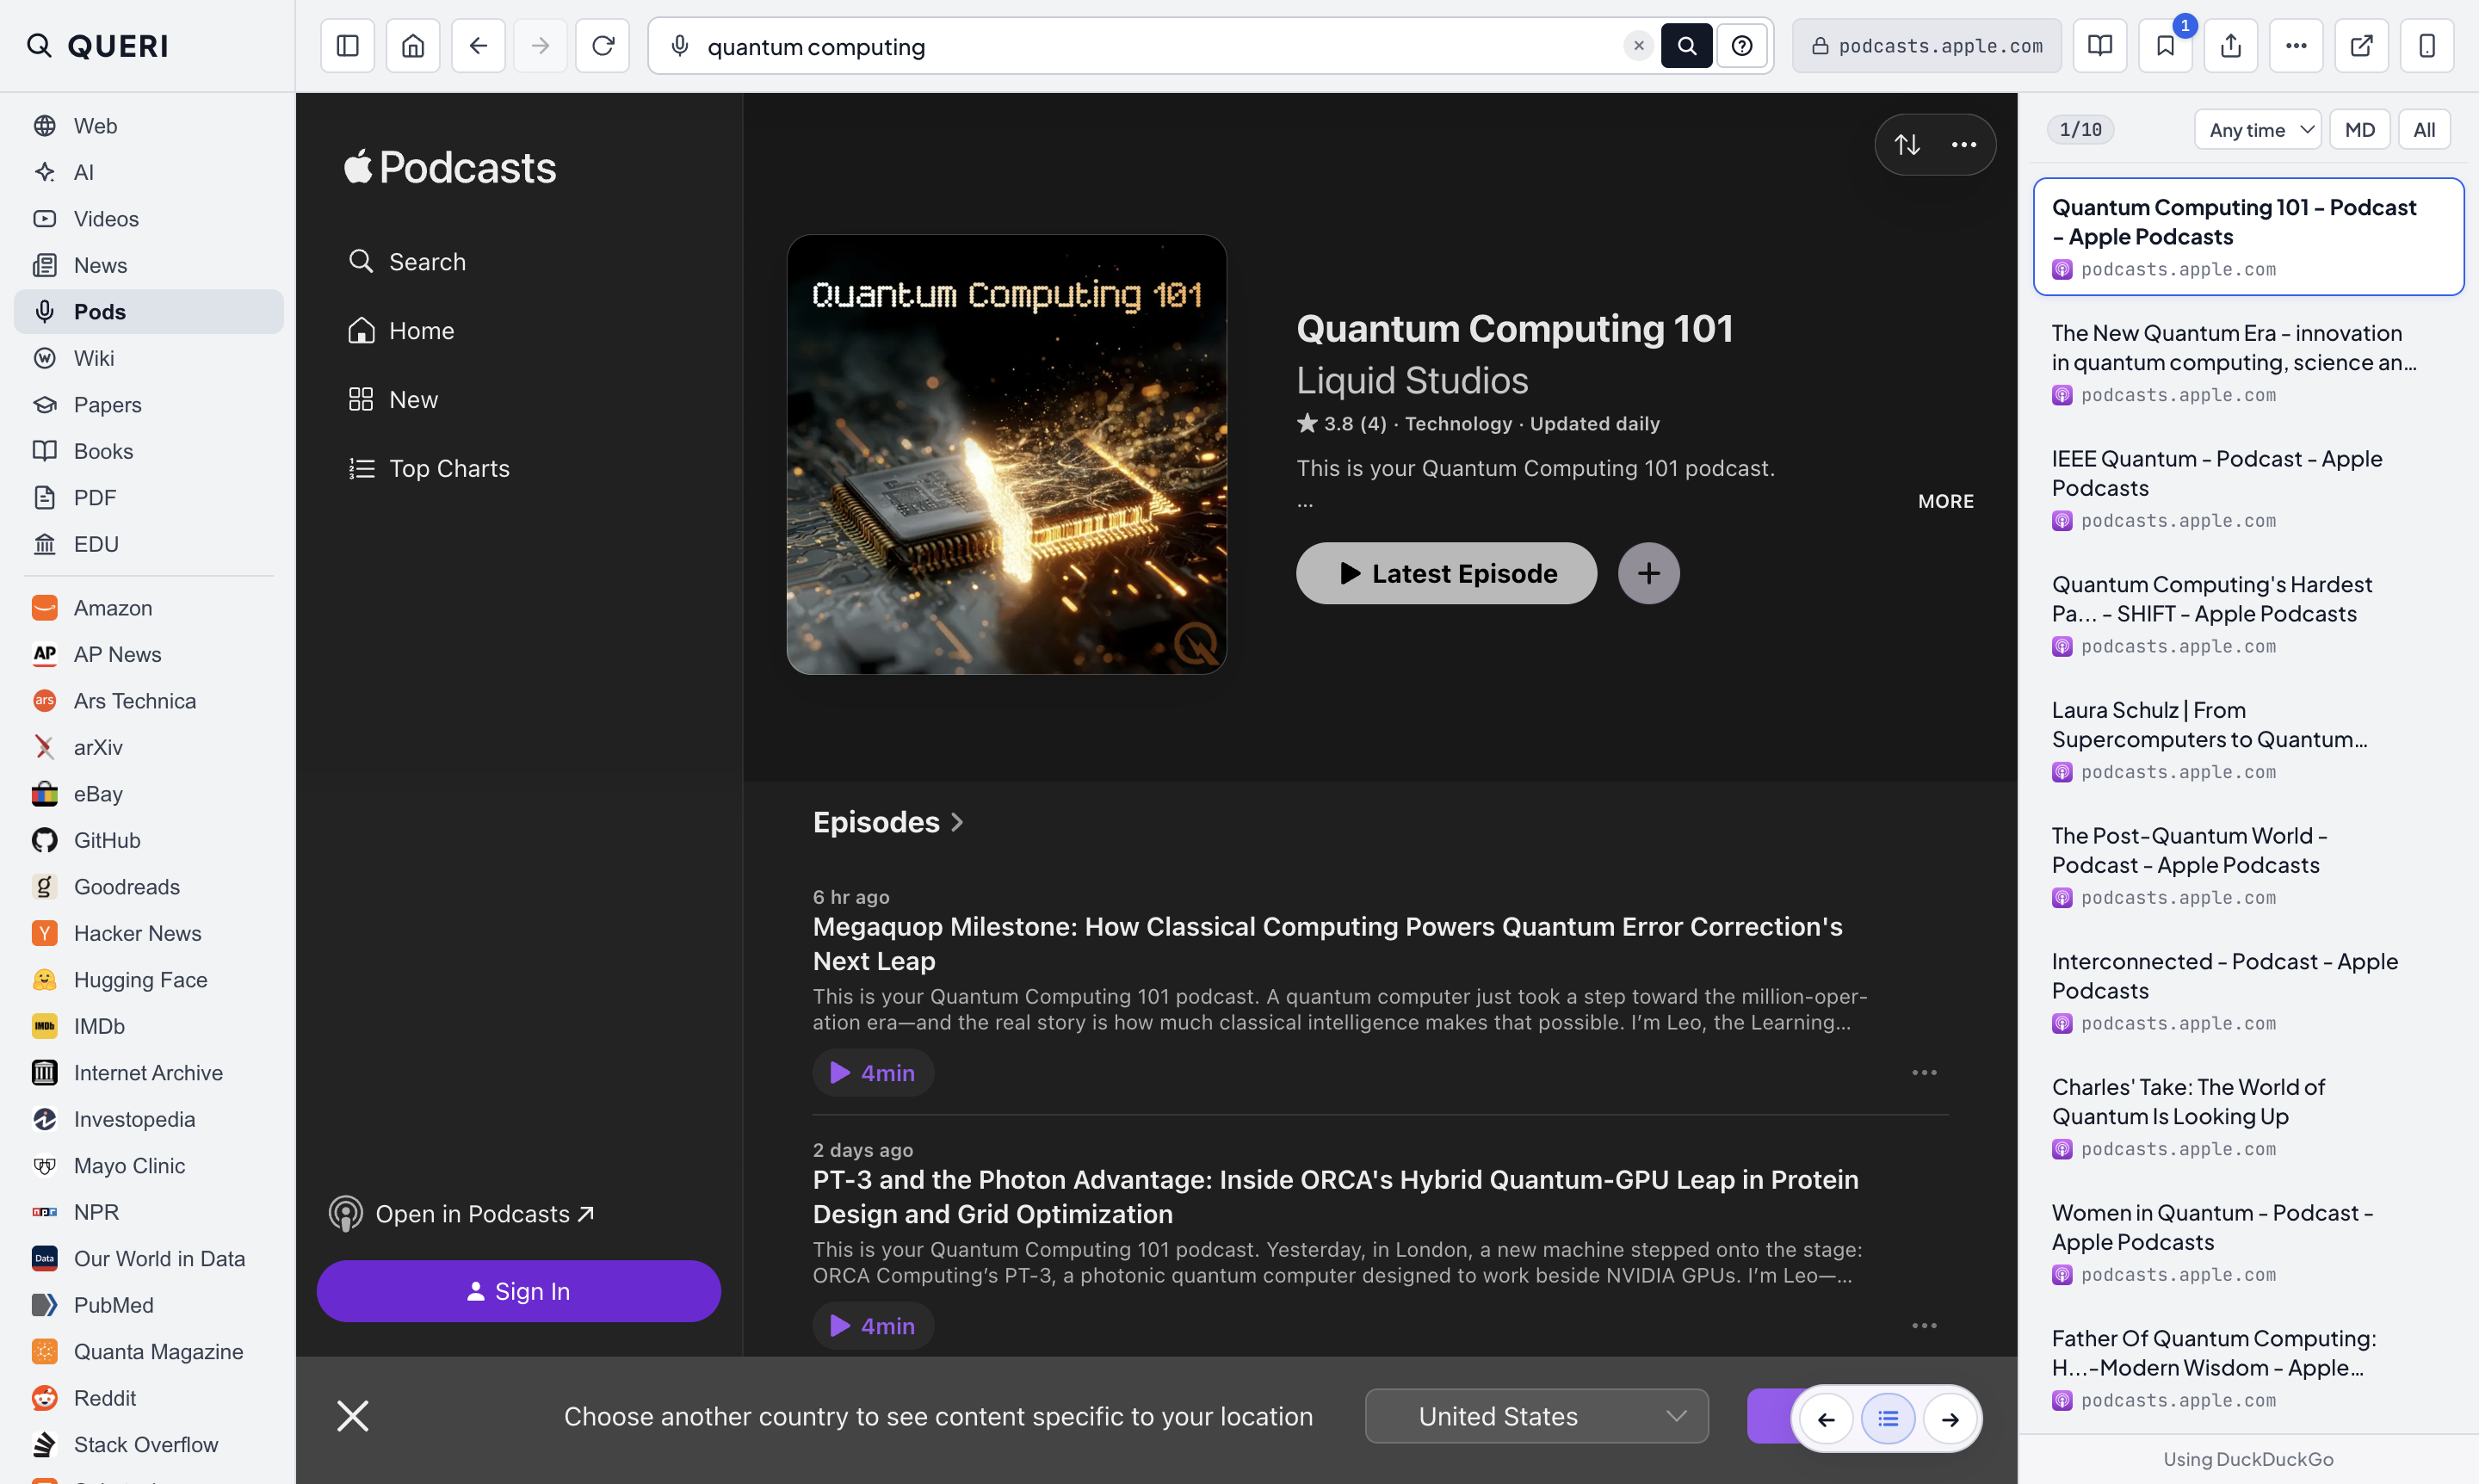Clear the search query text
The width and height of the screenshot is (2479, 1484).
click(x=1638, y=46)
